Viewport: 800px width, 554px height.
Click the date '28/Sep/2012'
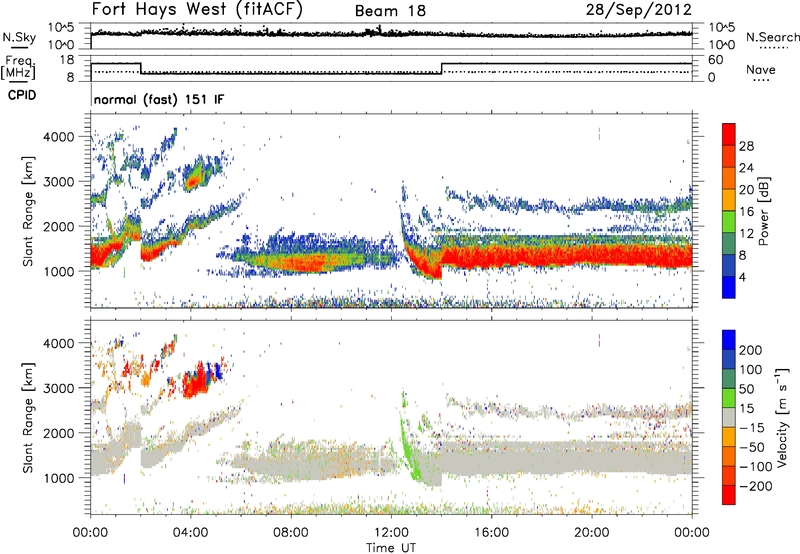point(639,10)
